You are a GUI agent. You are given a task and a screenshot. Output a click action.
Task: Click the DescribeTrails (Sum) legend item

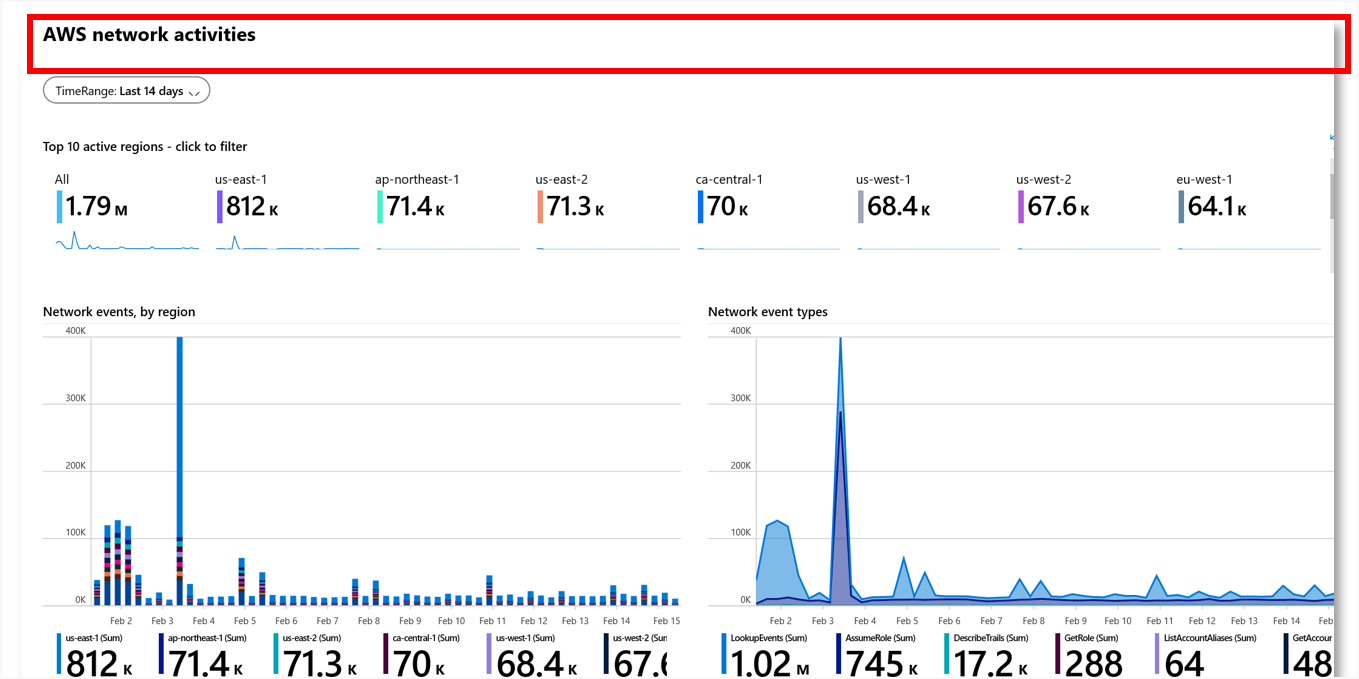[985, 655]
